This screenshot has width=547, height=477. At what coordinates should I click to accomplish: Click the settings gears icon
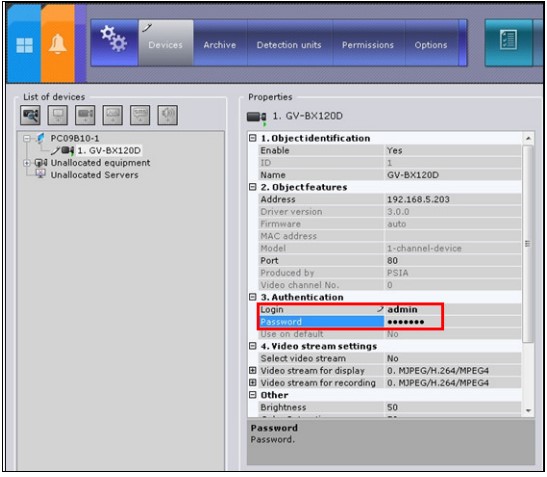[x=114, y=39]
